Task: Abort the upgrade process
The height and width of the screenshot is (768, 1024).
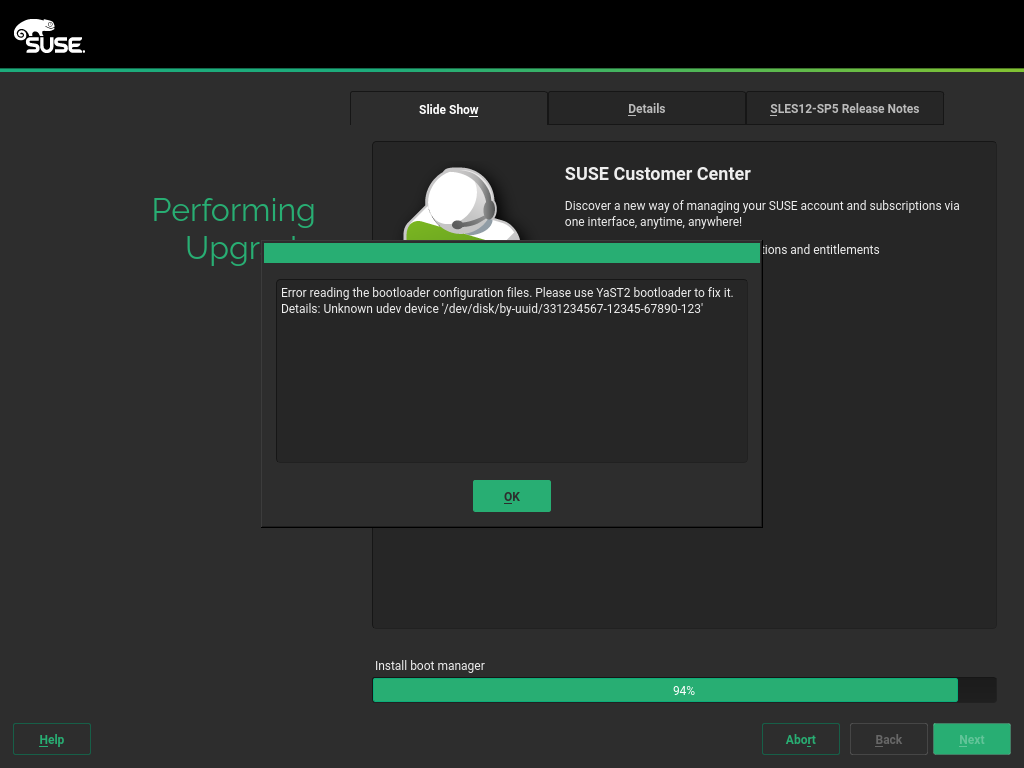Action: [800, 739]
